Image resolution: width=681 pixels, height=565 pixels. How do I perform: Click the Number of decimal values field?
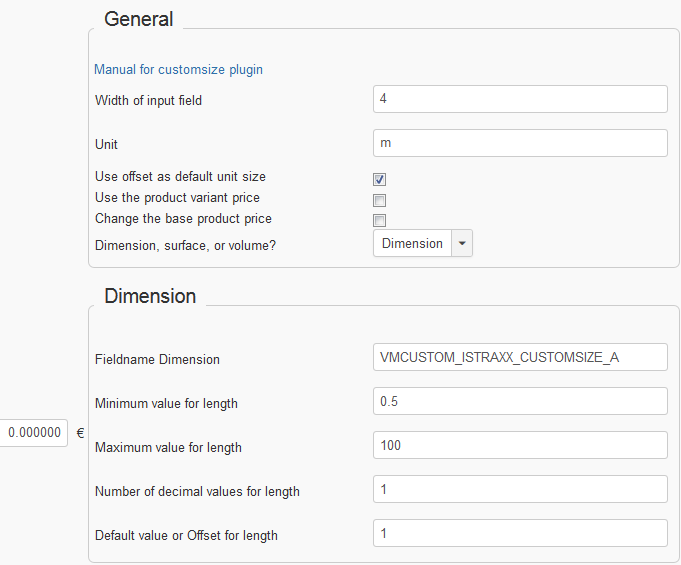(520, 489)
